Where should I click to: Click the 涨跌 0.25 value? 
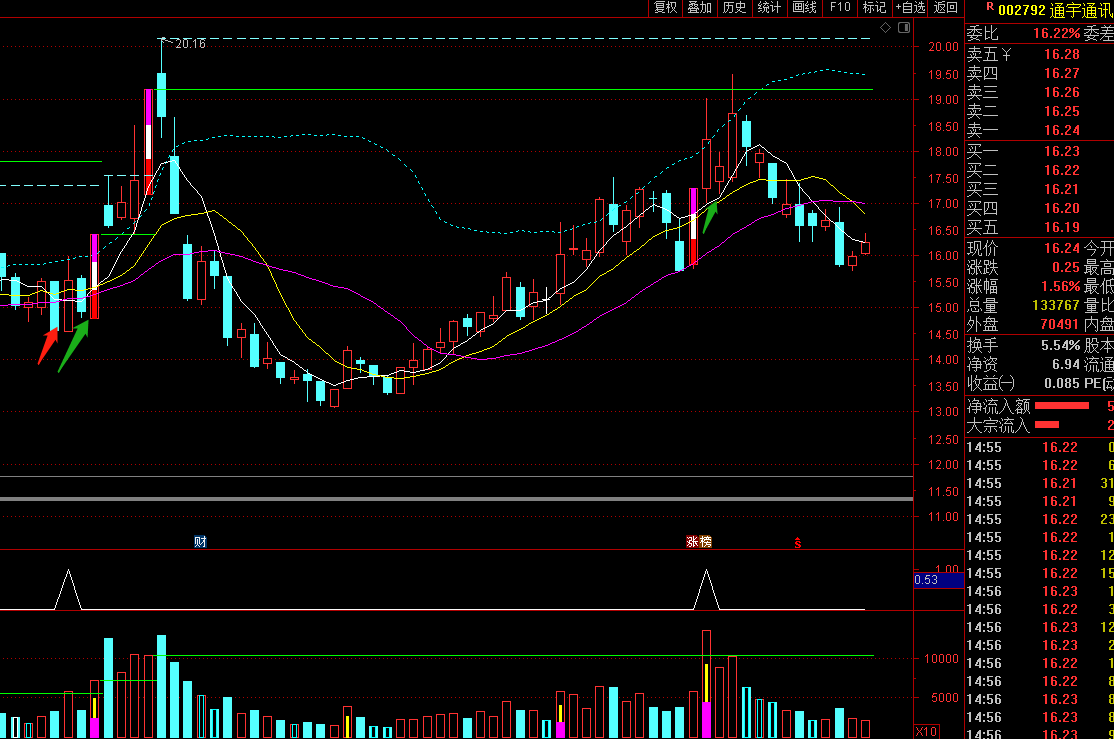coord(1066,267)
